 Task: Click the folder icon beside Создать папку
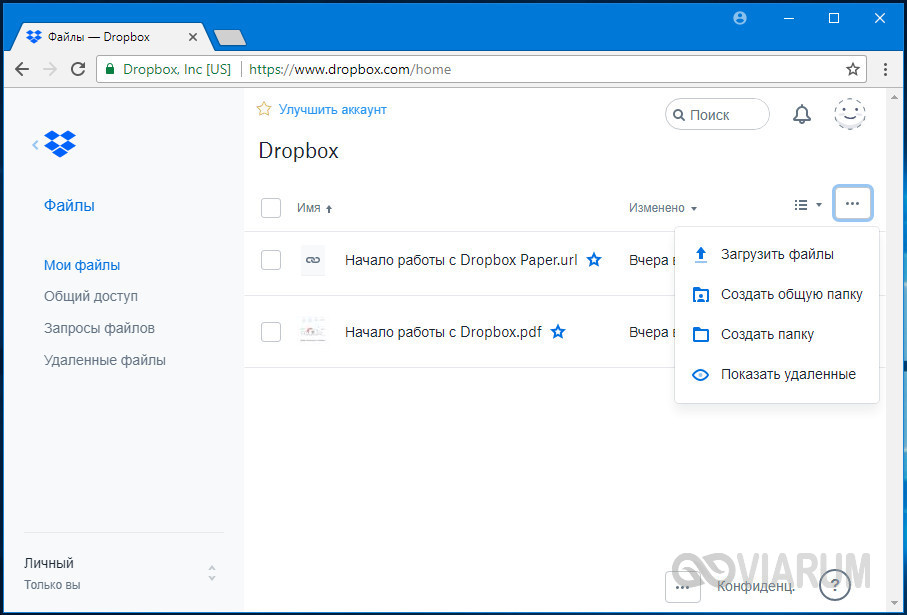pos(700,334)
